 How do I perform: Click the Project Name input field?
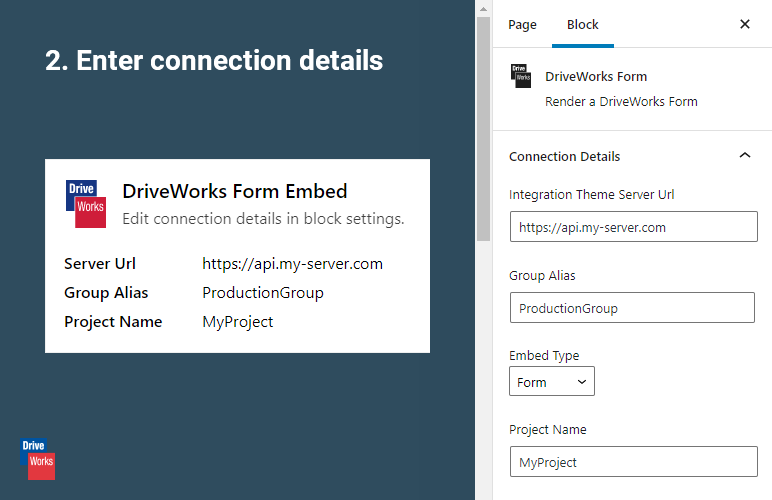click(x=634, y=462)
